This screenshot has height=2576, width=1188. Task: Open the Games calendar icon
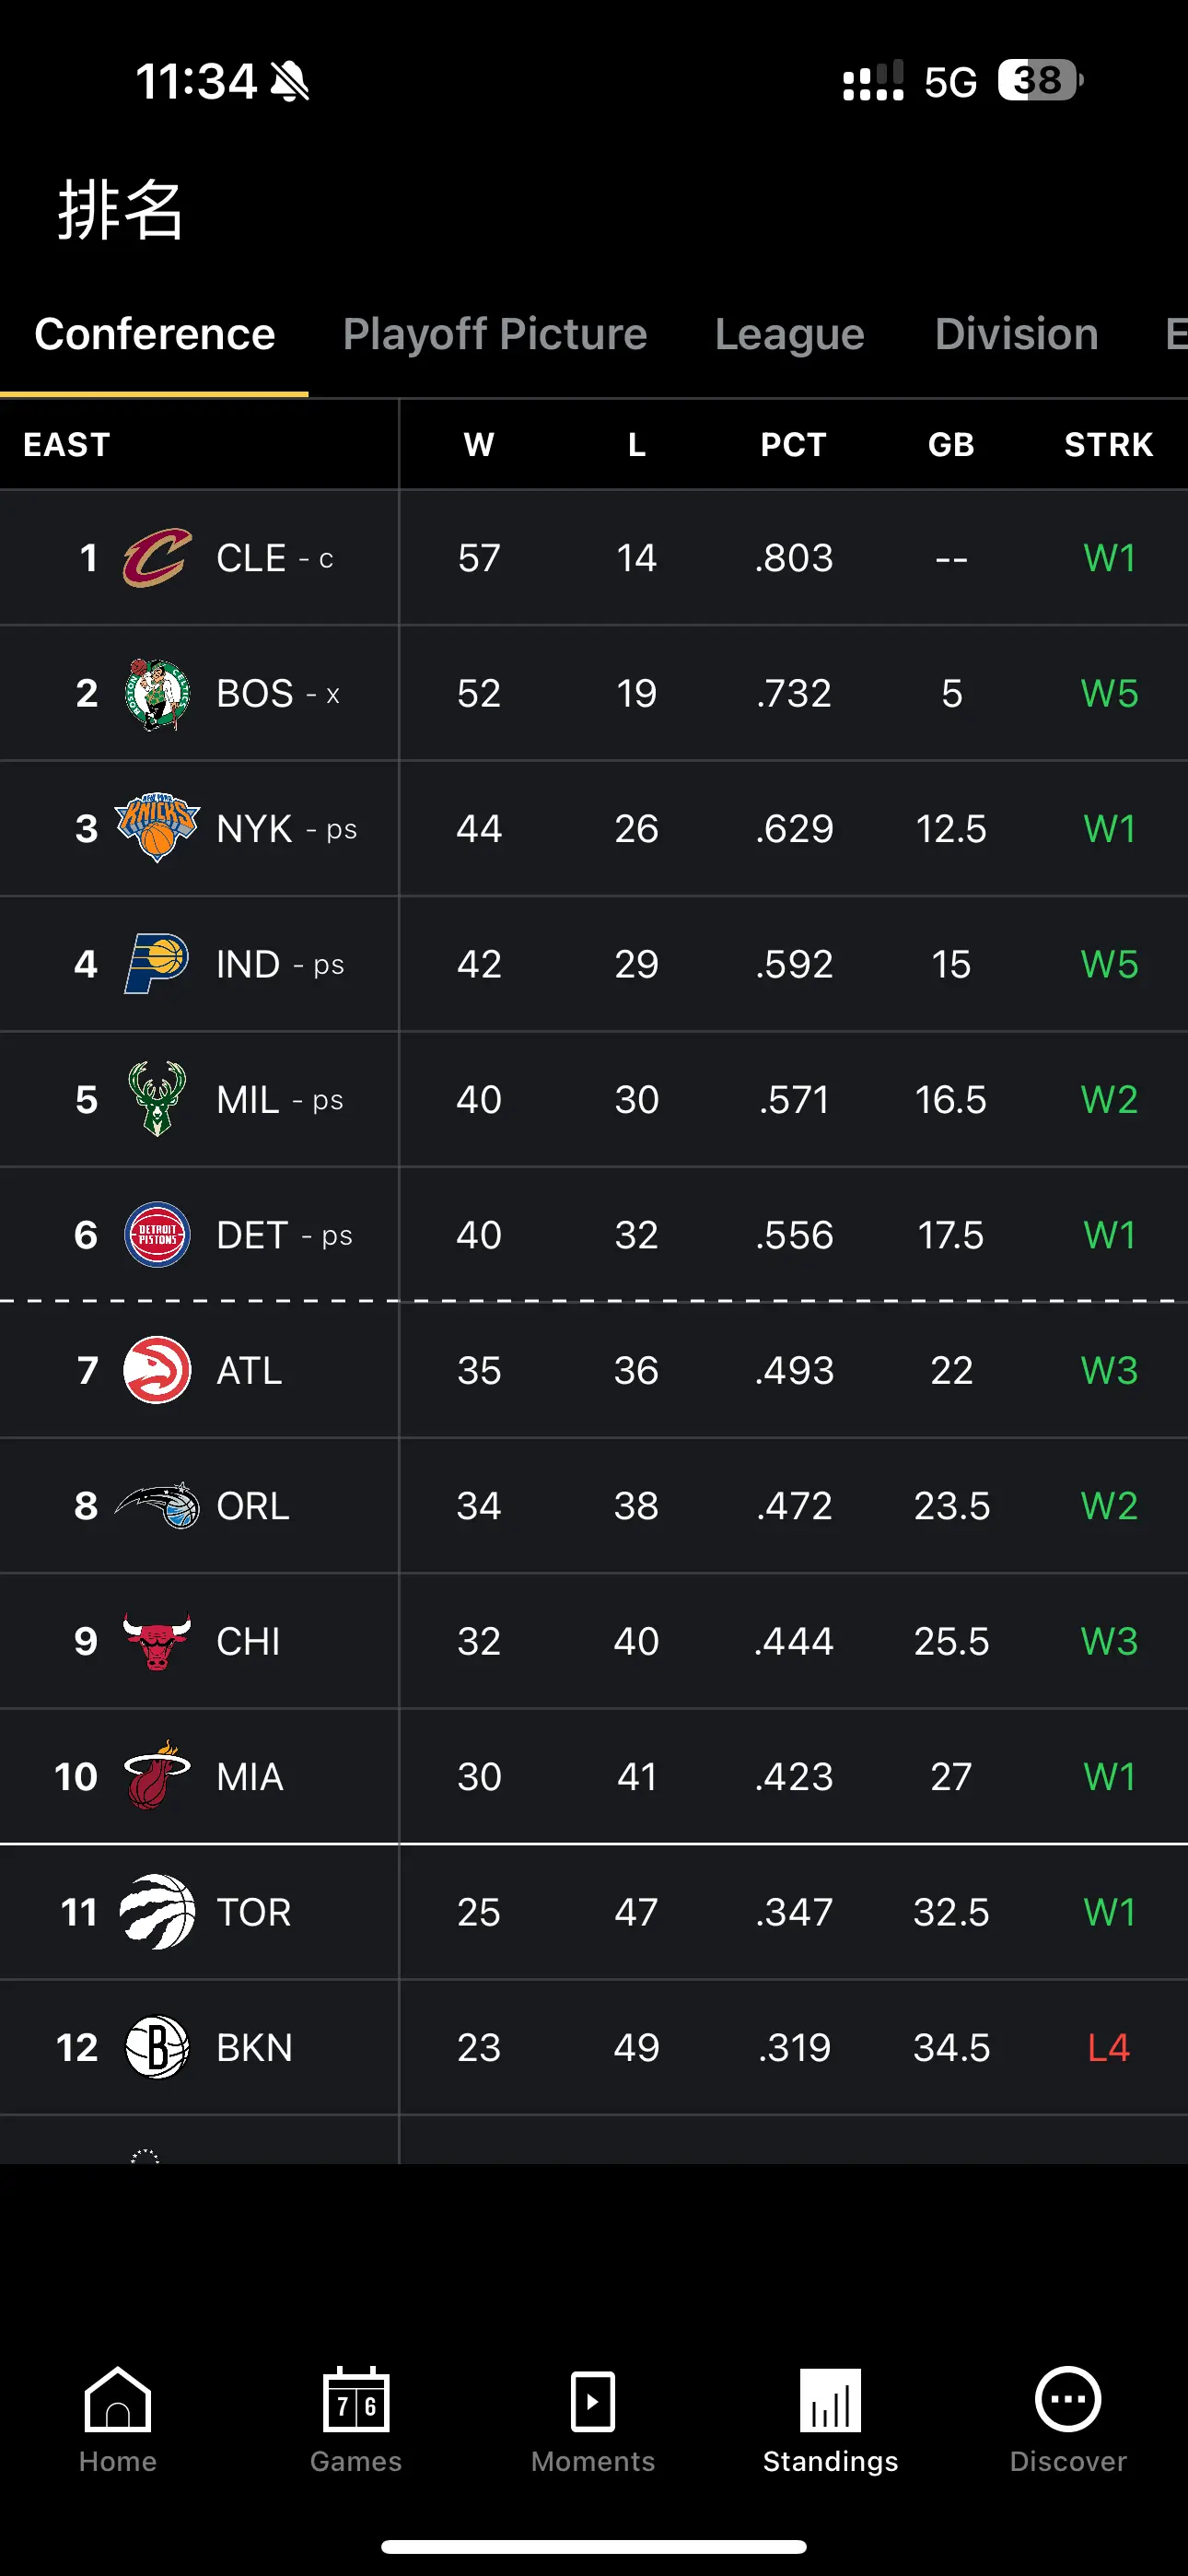point(356,2399)
